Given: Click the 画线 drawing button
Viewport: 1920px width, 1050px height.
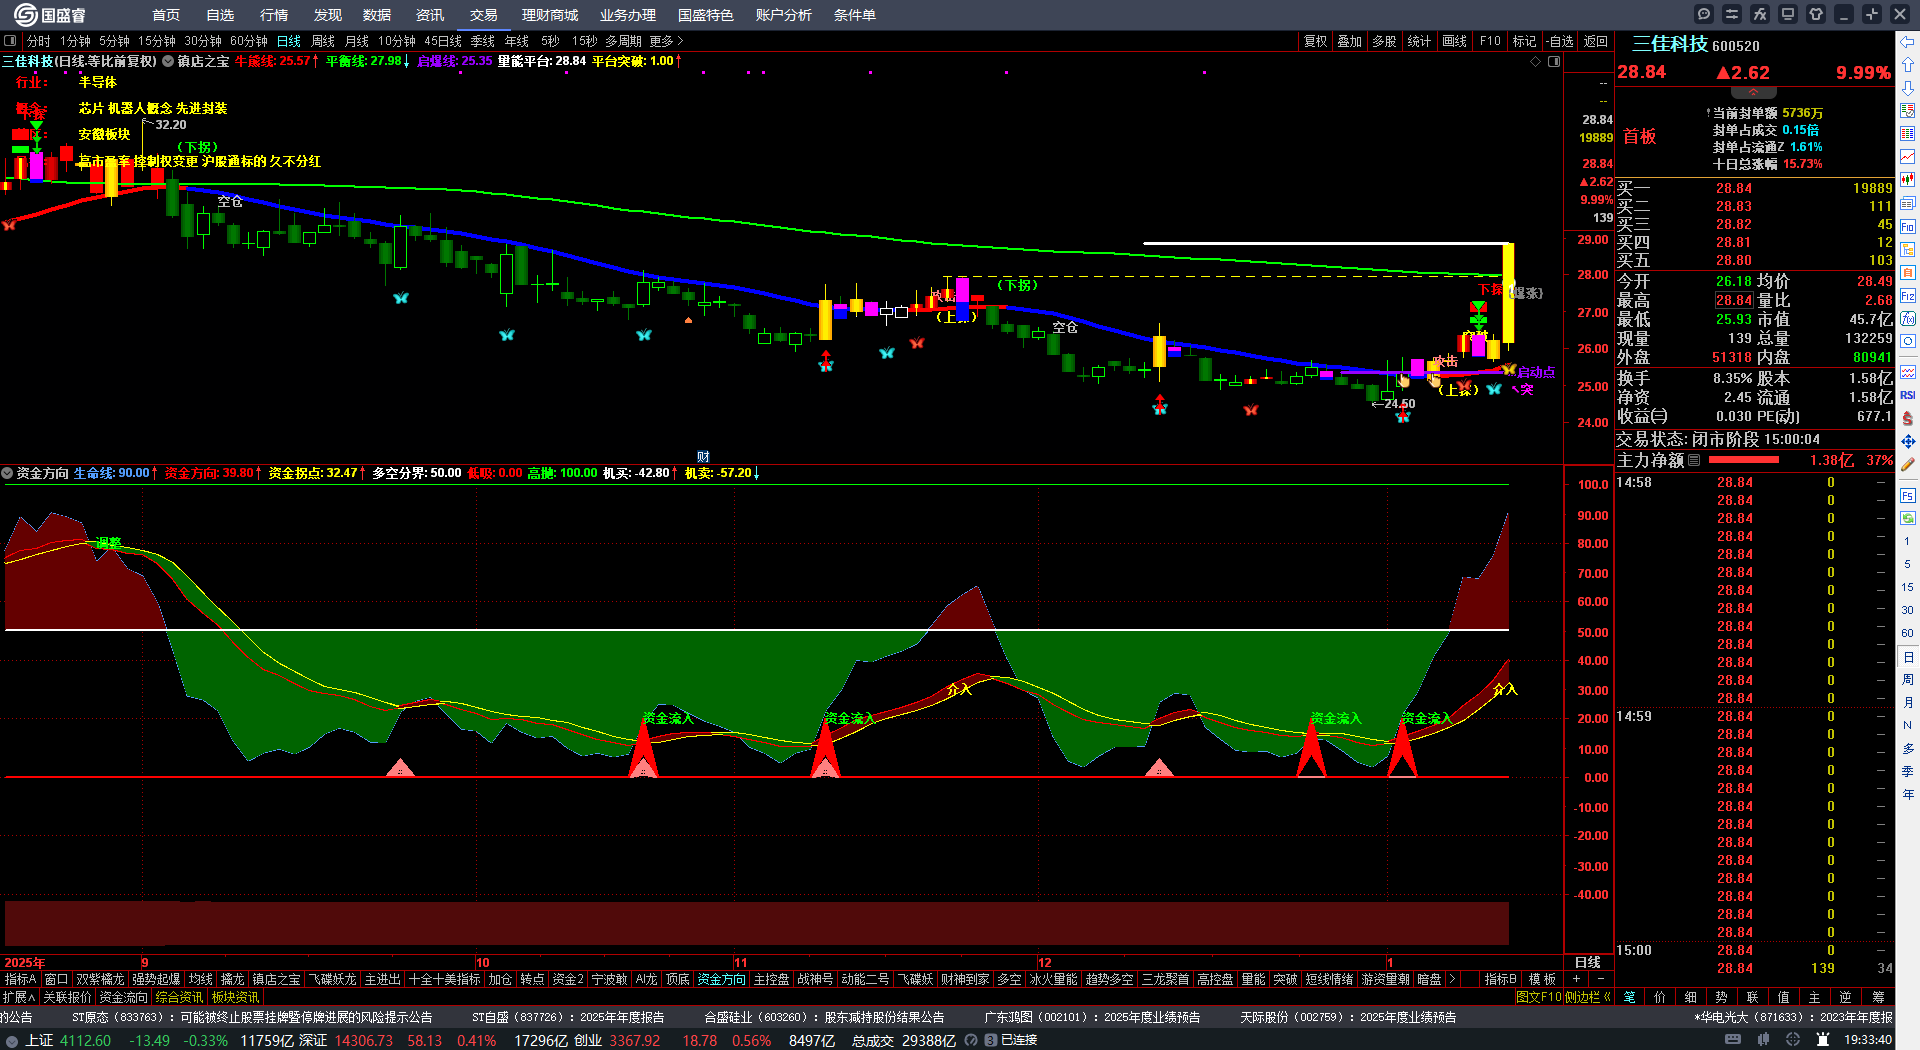Looking at the screenshot, I should pyautogui.click(x=1455, y=41).
